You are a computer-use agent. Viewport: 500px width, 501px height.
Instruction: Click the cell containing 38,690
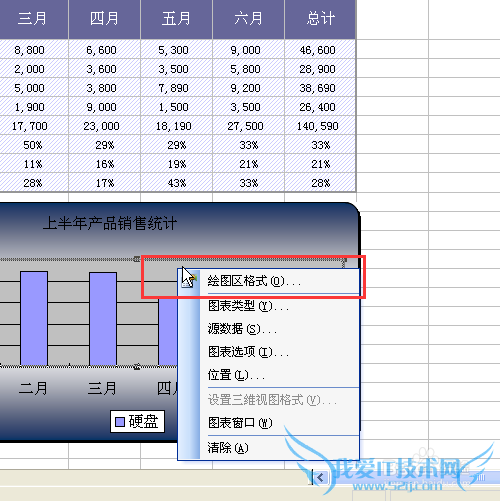[x=320, y=88]
